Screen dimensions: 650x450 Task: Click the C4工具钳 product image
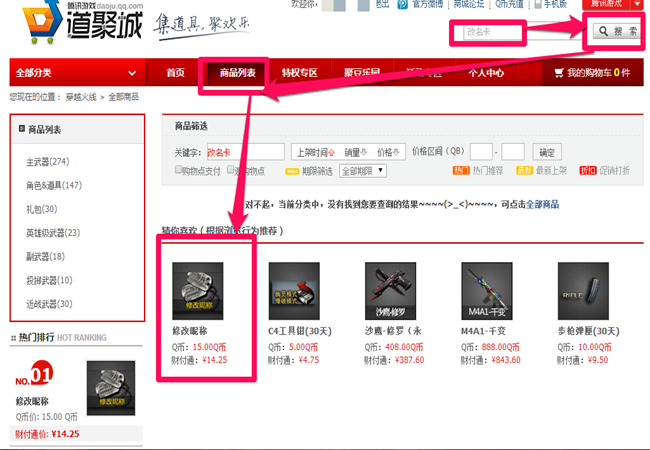click(294, 291)
